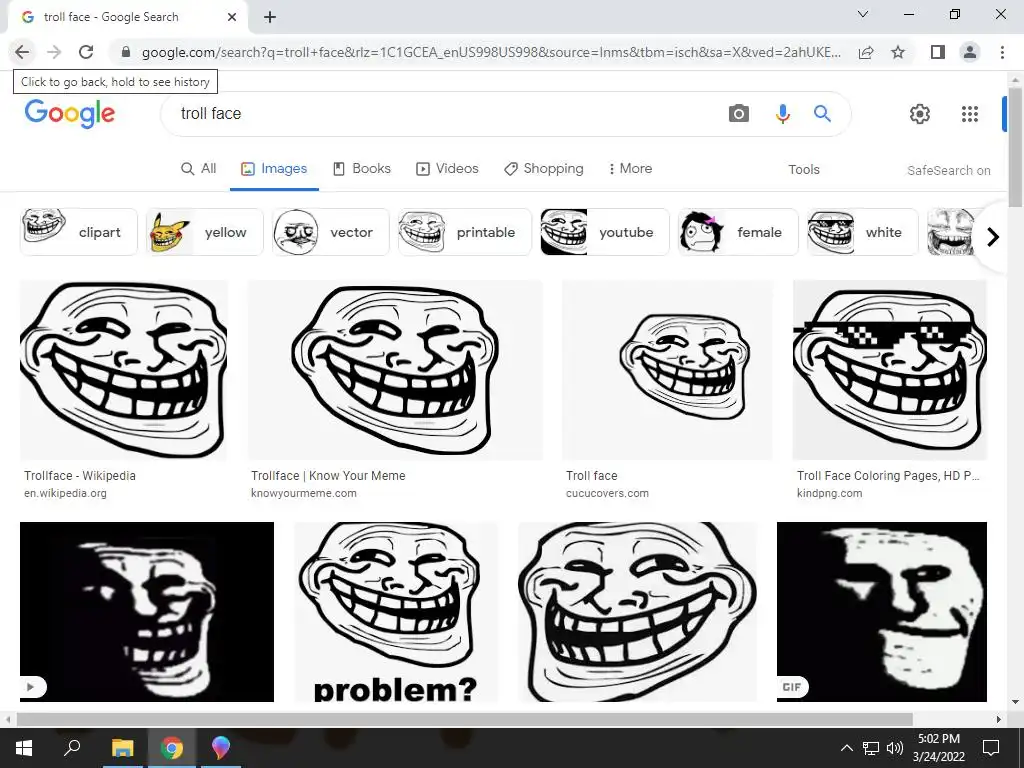Filter images by clipart chip
Screen dimensions: 1024x768
79,232
